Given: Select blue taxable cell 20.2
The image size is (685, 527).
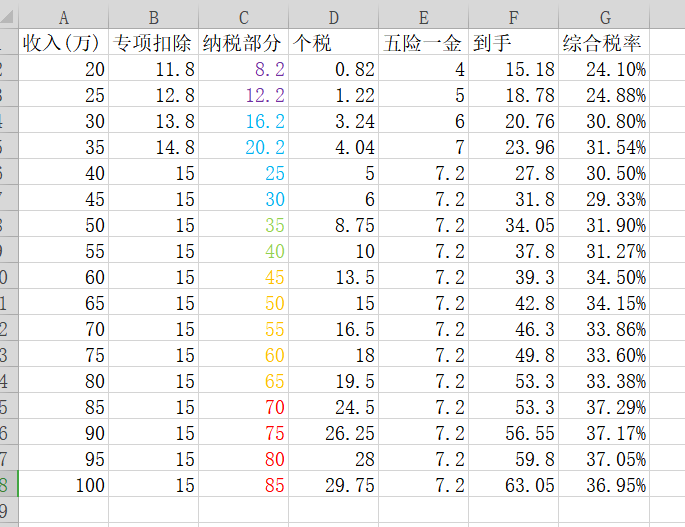Looking at the screenshot, I should tap(243, 146).
